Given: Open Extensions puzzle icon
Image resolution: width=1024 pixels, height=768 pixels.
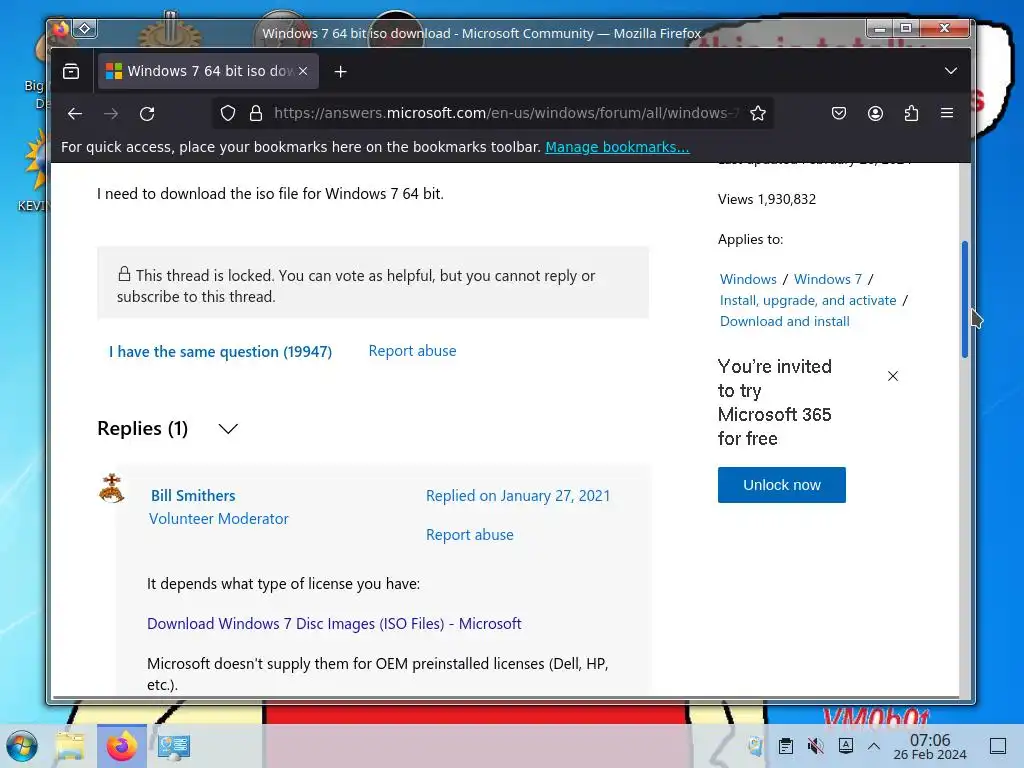Looking at the screenshot, I should point(911,114).
